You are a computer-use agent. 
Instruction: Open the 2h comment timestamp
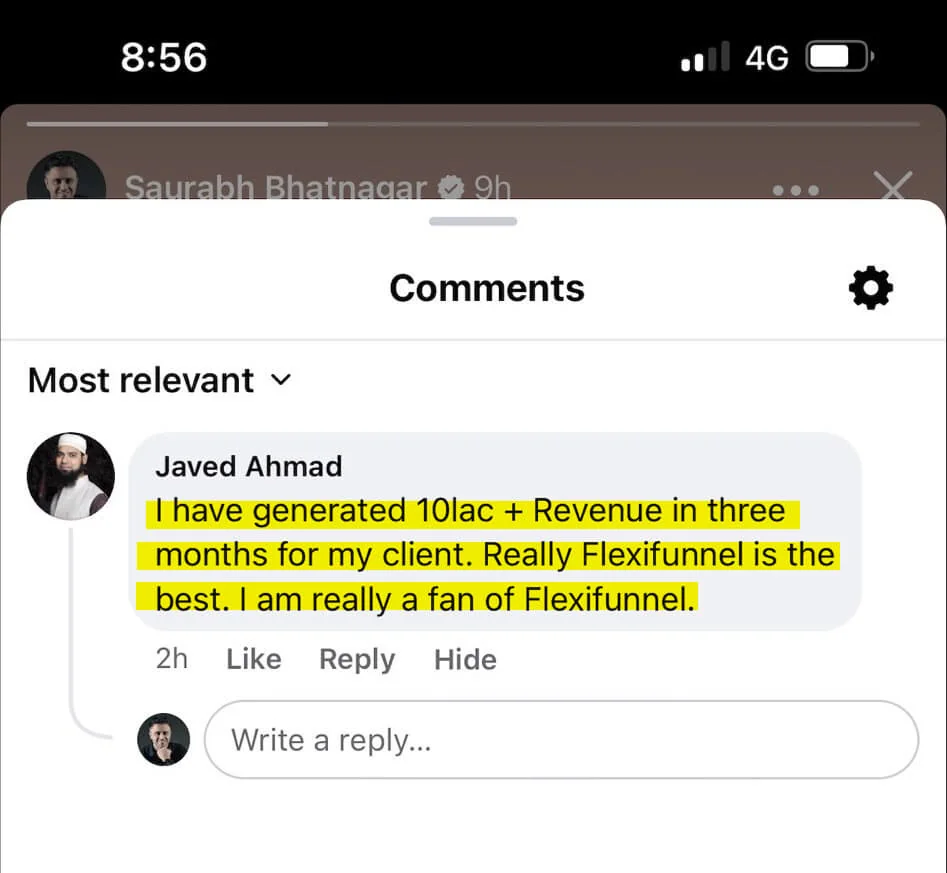(x=171, y=659)
